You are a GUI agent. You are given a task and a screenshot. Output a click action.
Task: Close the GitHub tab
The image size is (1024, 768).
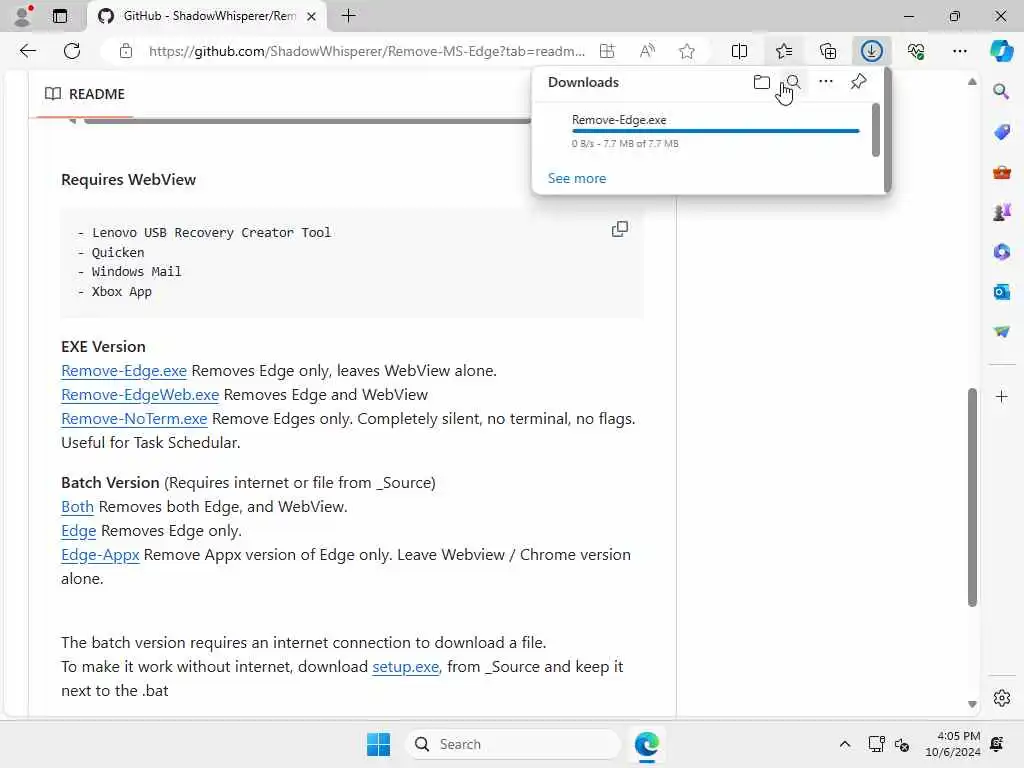pos(312,16)
